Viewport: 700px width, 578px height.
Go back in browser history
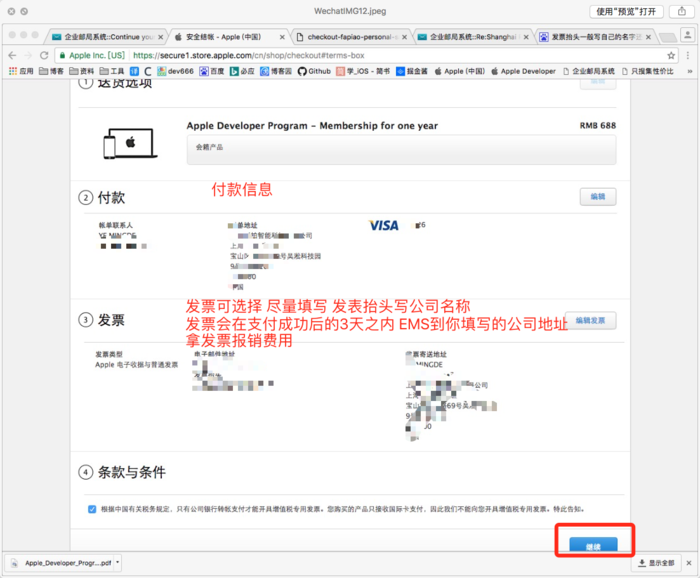coord(12,55)
